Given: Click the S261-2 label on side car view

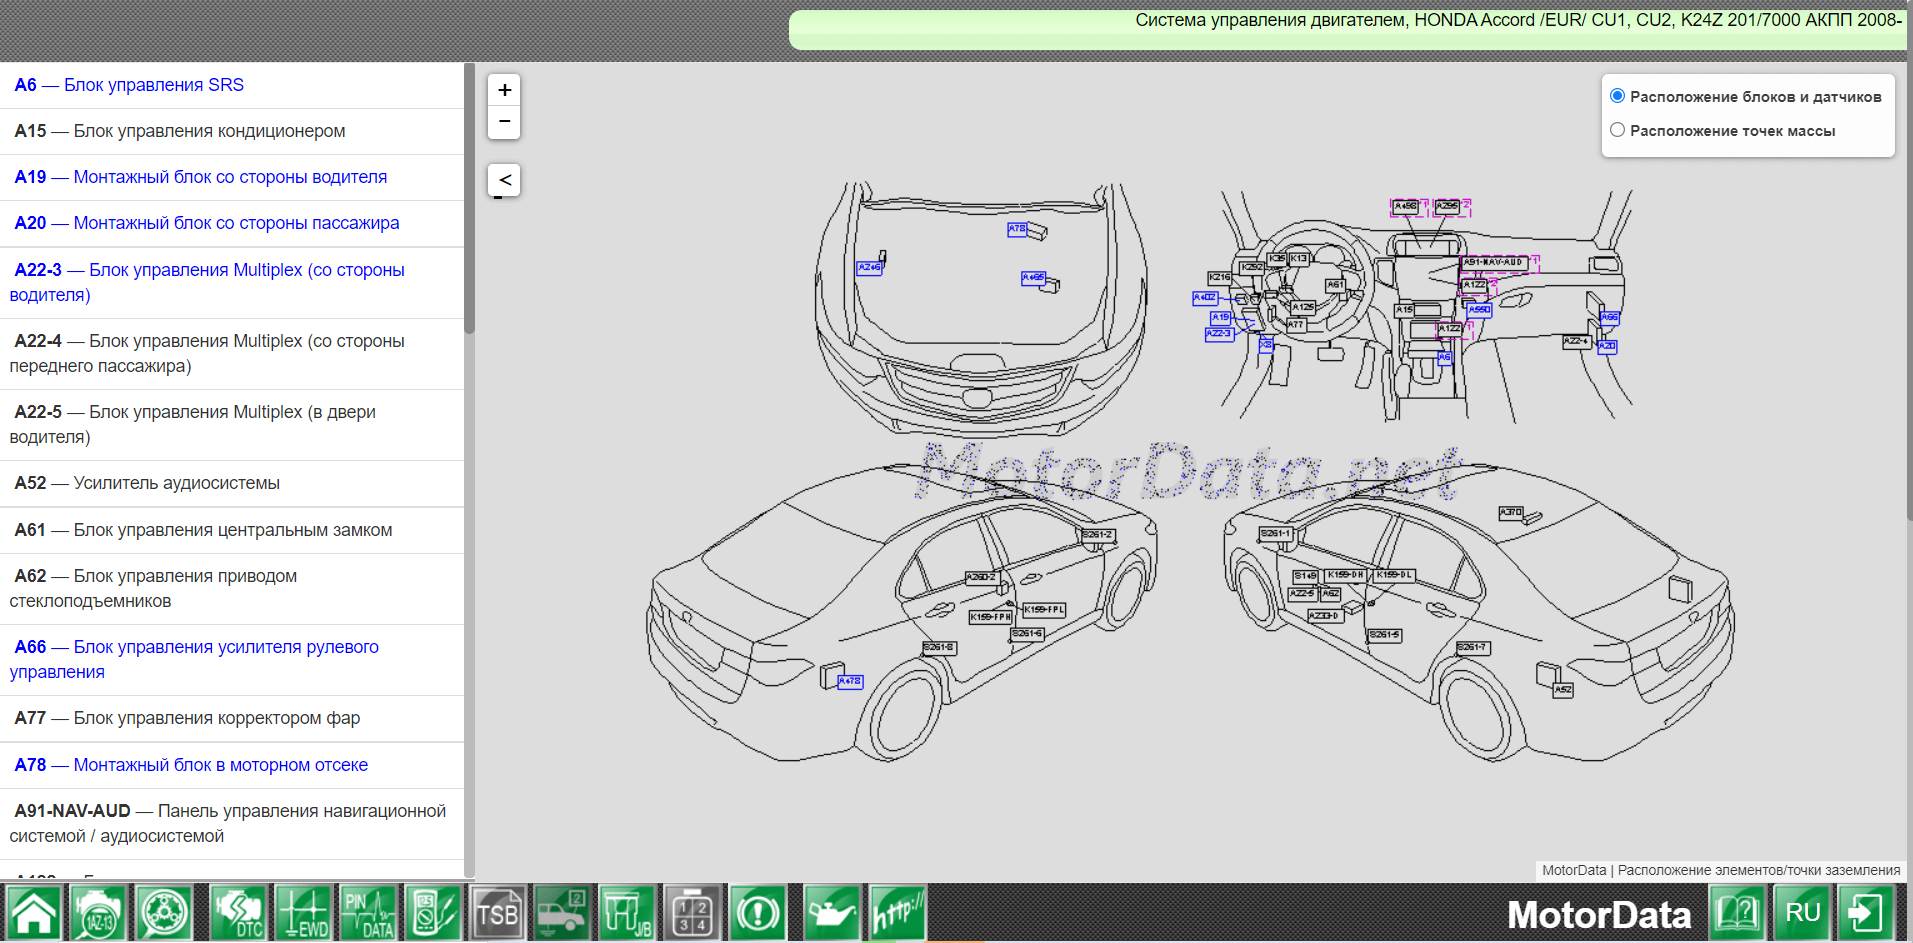Looking at the screenshot, I should (1098, 535).
